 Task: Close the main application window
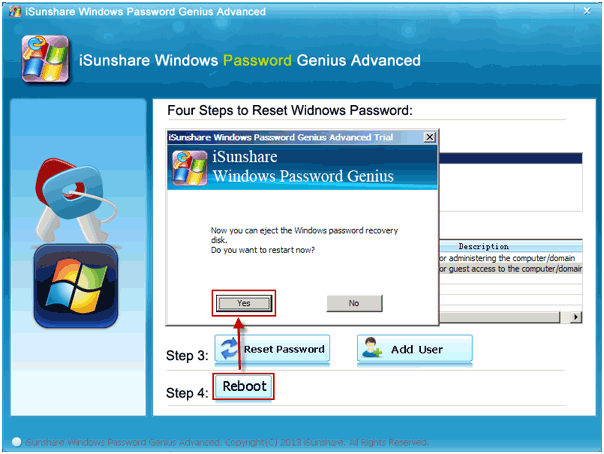587,11
